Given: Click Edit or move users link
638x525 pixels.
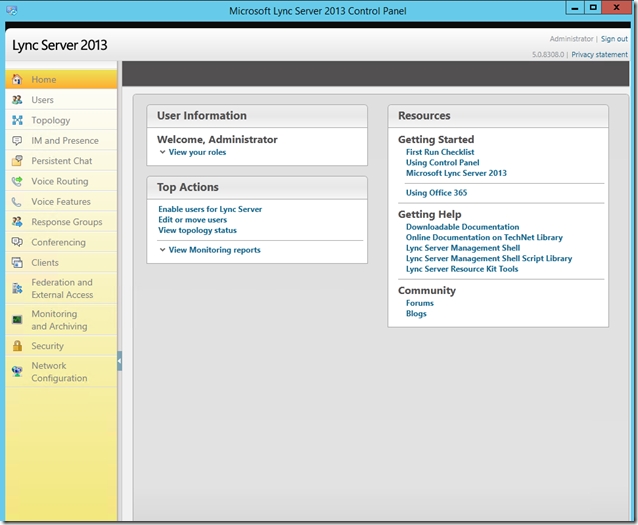Looking at the screenshot, I should pyautogui.click(x=192, y=219).
